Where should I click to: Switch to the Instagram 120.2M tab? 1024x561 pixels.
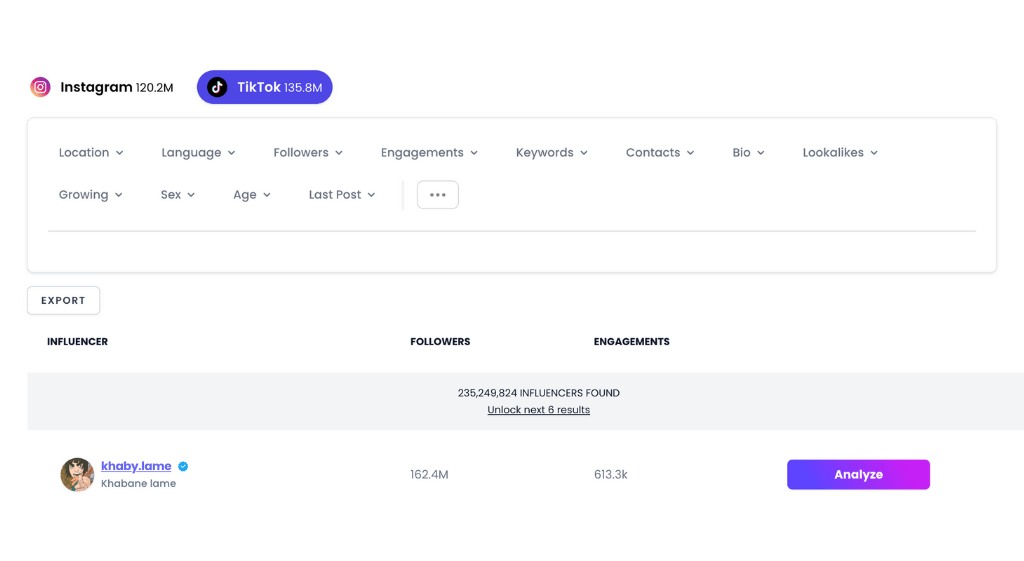tap(102, 87)
